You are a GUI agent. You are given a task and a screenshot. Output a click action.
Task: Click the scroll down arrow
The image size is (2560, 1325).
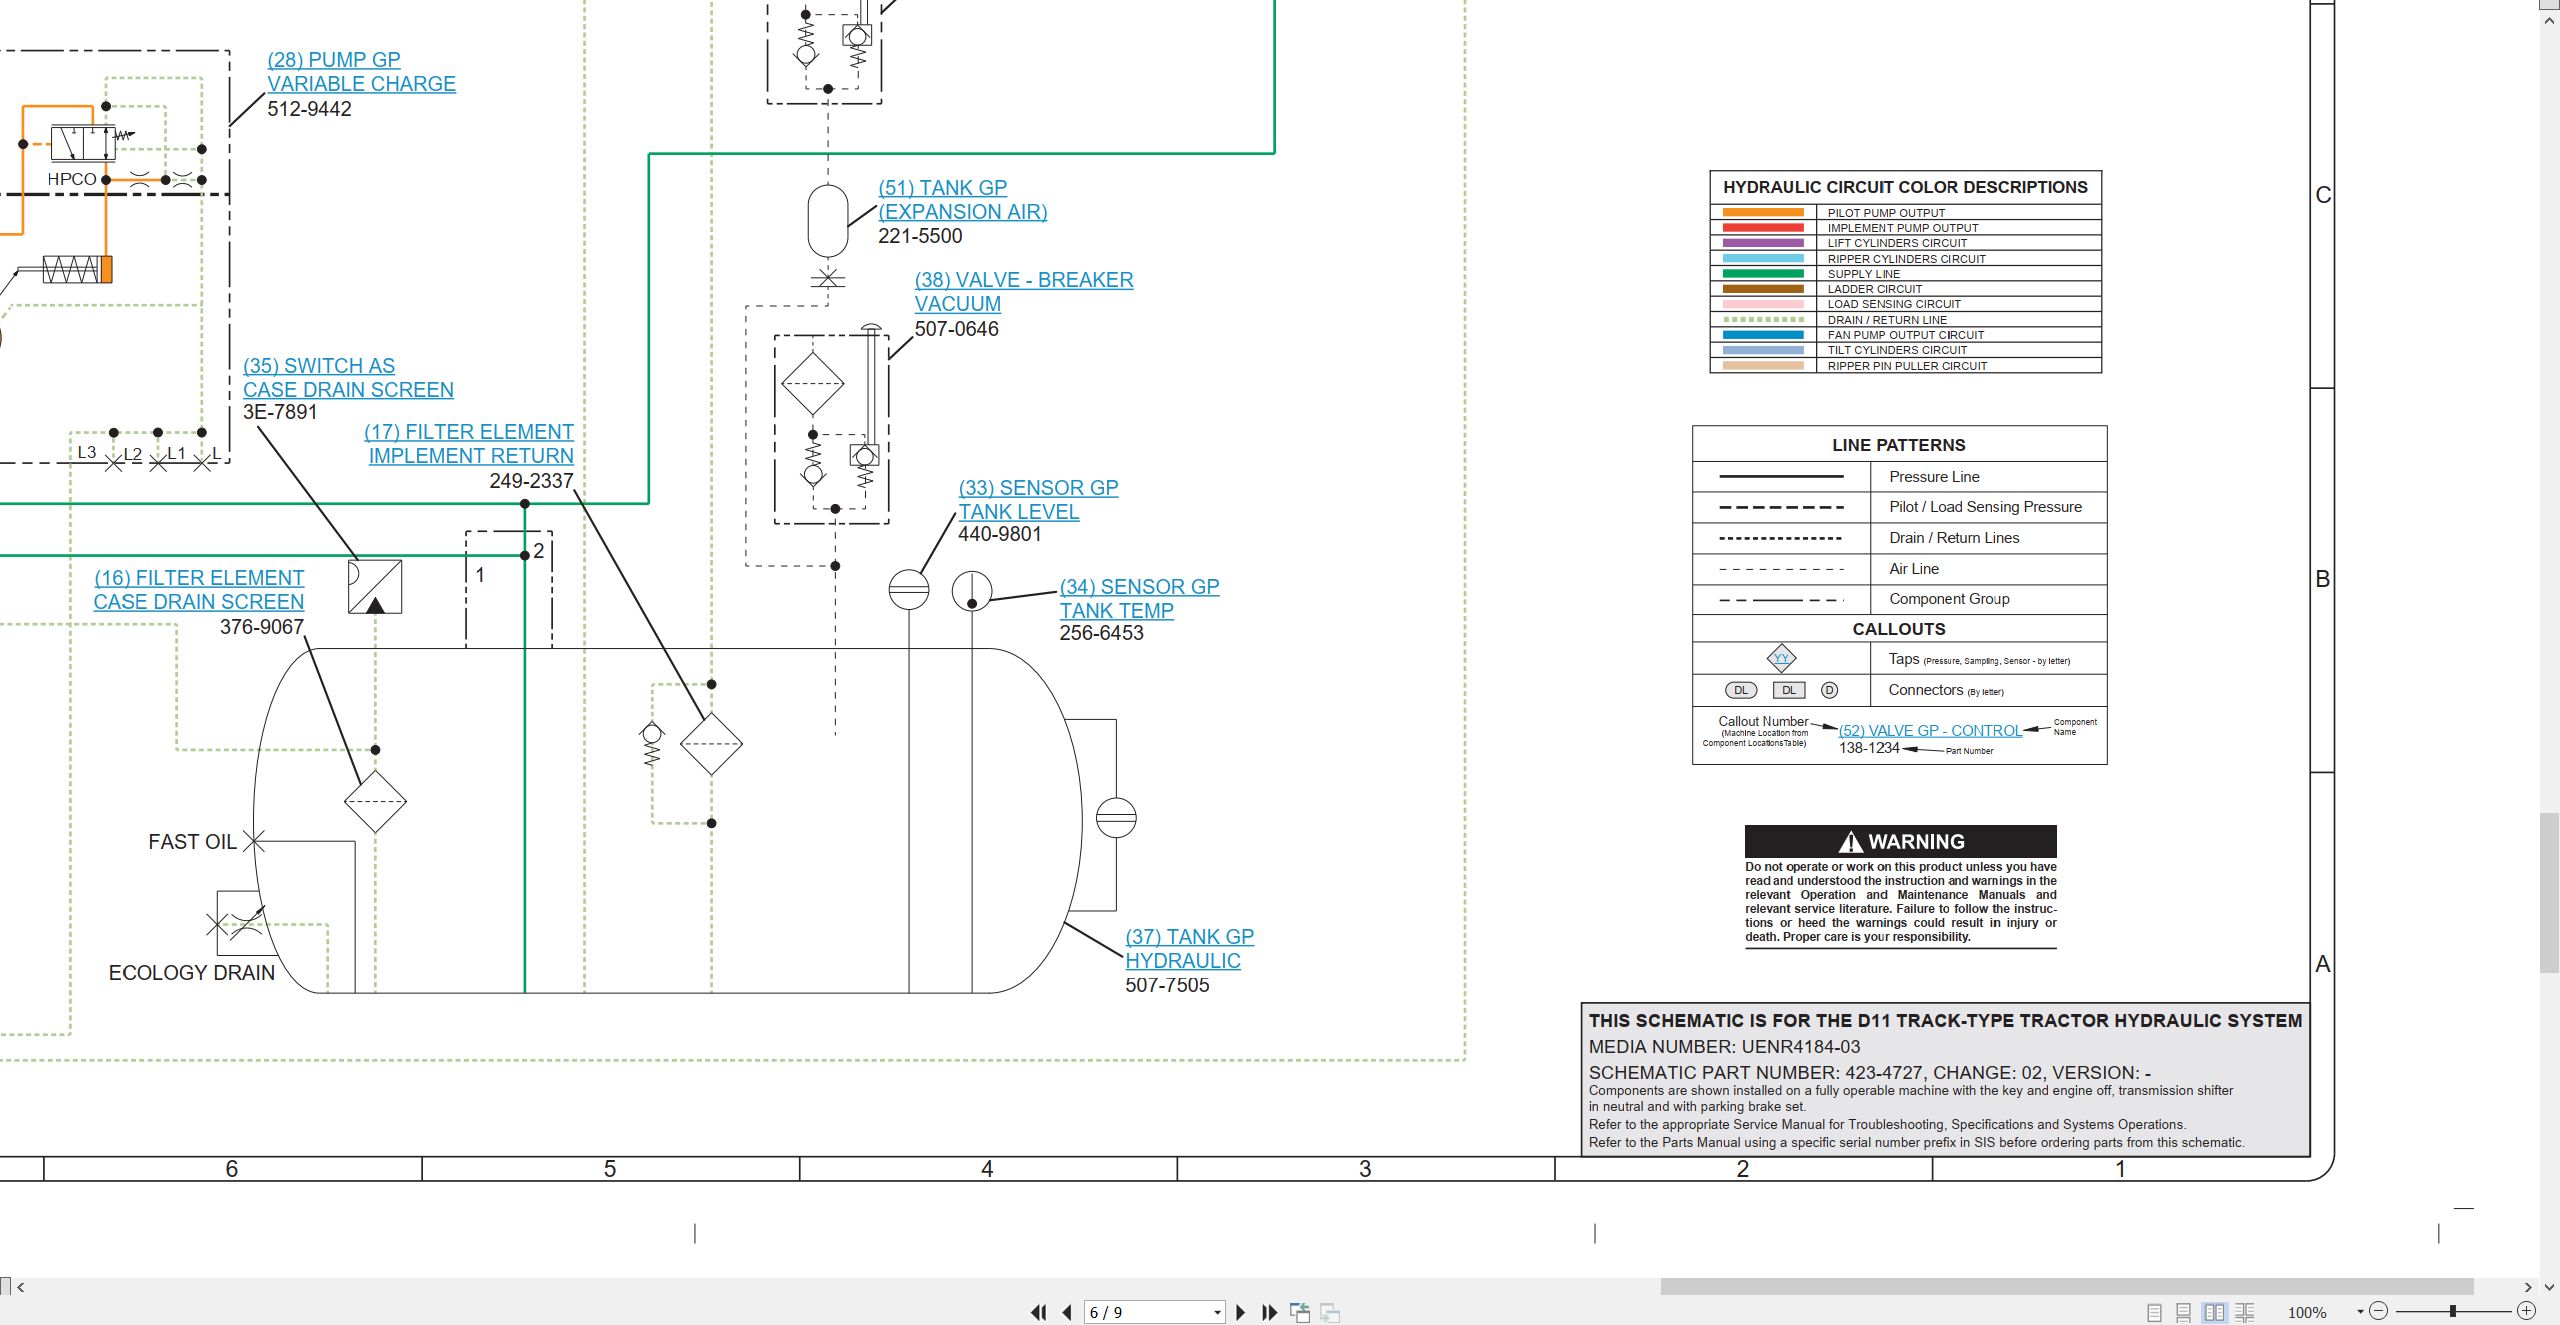point(2550,1287)
